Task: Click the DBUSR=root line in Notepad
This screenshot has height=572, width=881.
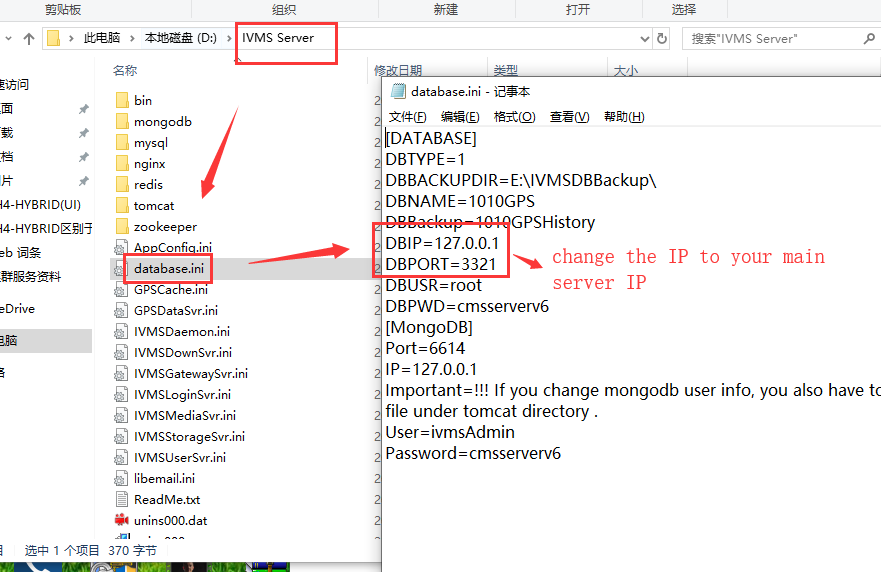Action: pyautogui.click(x=434, y=285)
